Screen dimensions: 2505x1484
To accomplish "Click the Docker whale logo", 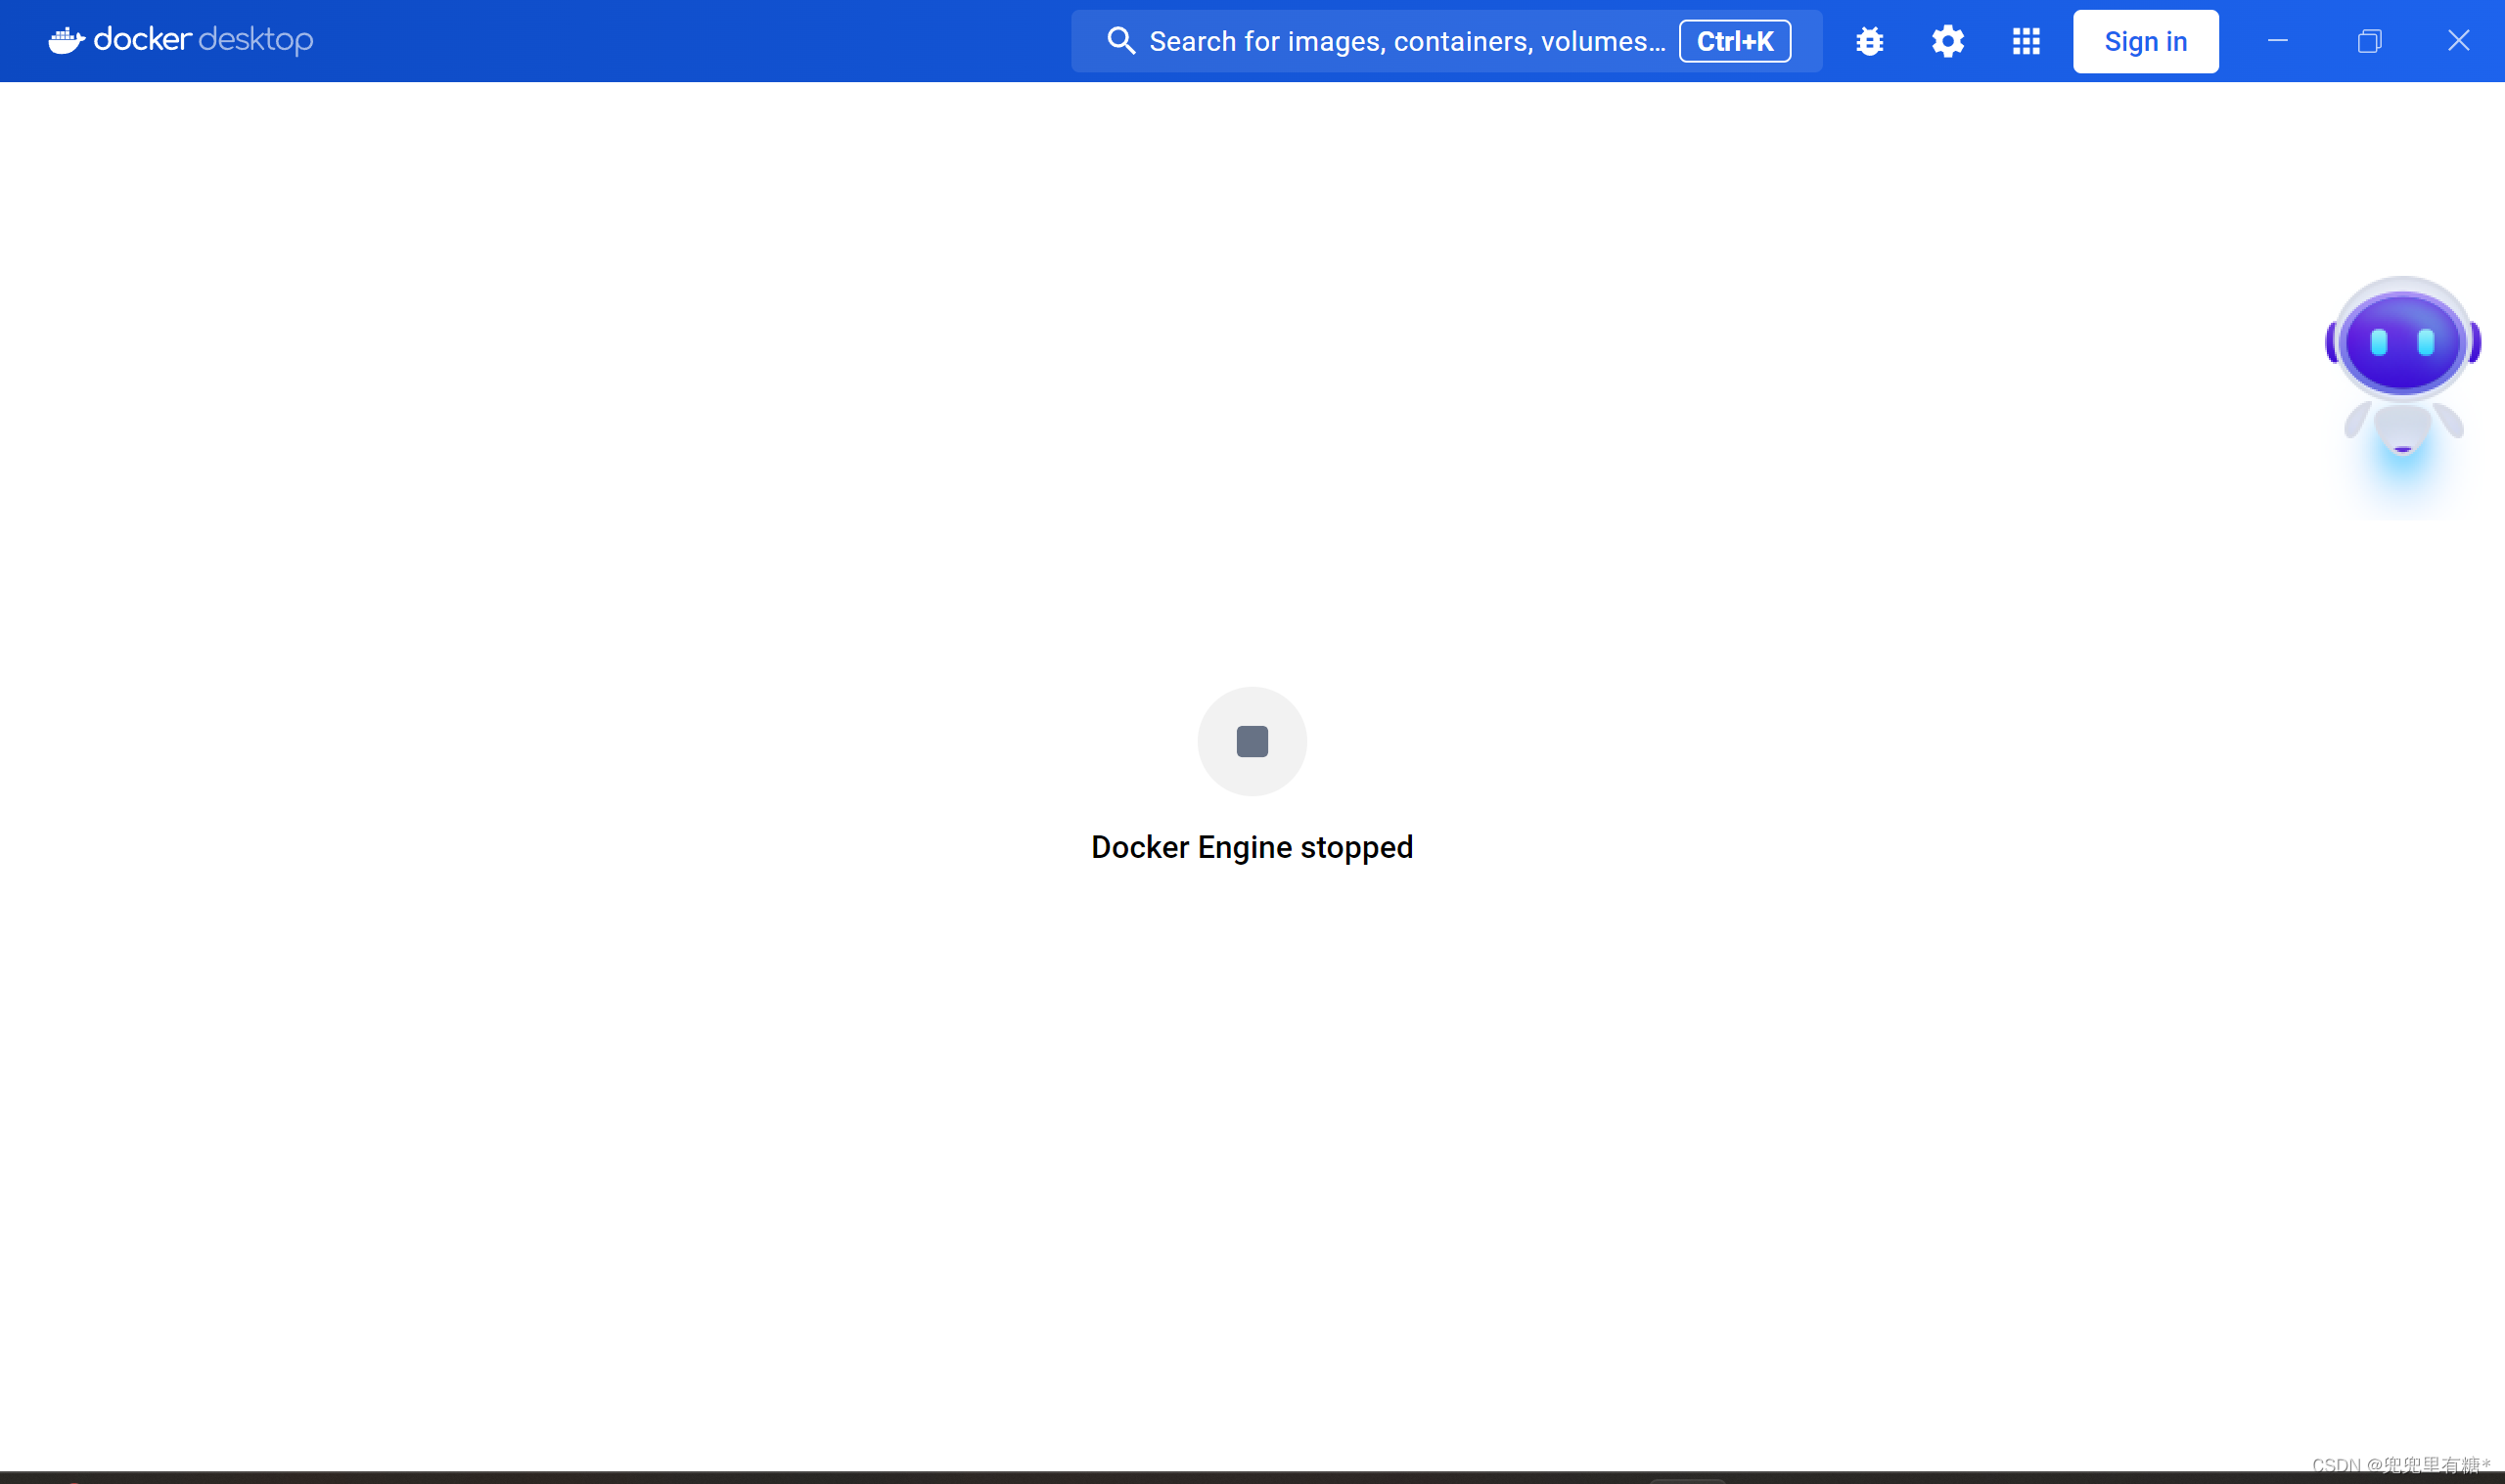I will click(x=66, y=41).
